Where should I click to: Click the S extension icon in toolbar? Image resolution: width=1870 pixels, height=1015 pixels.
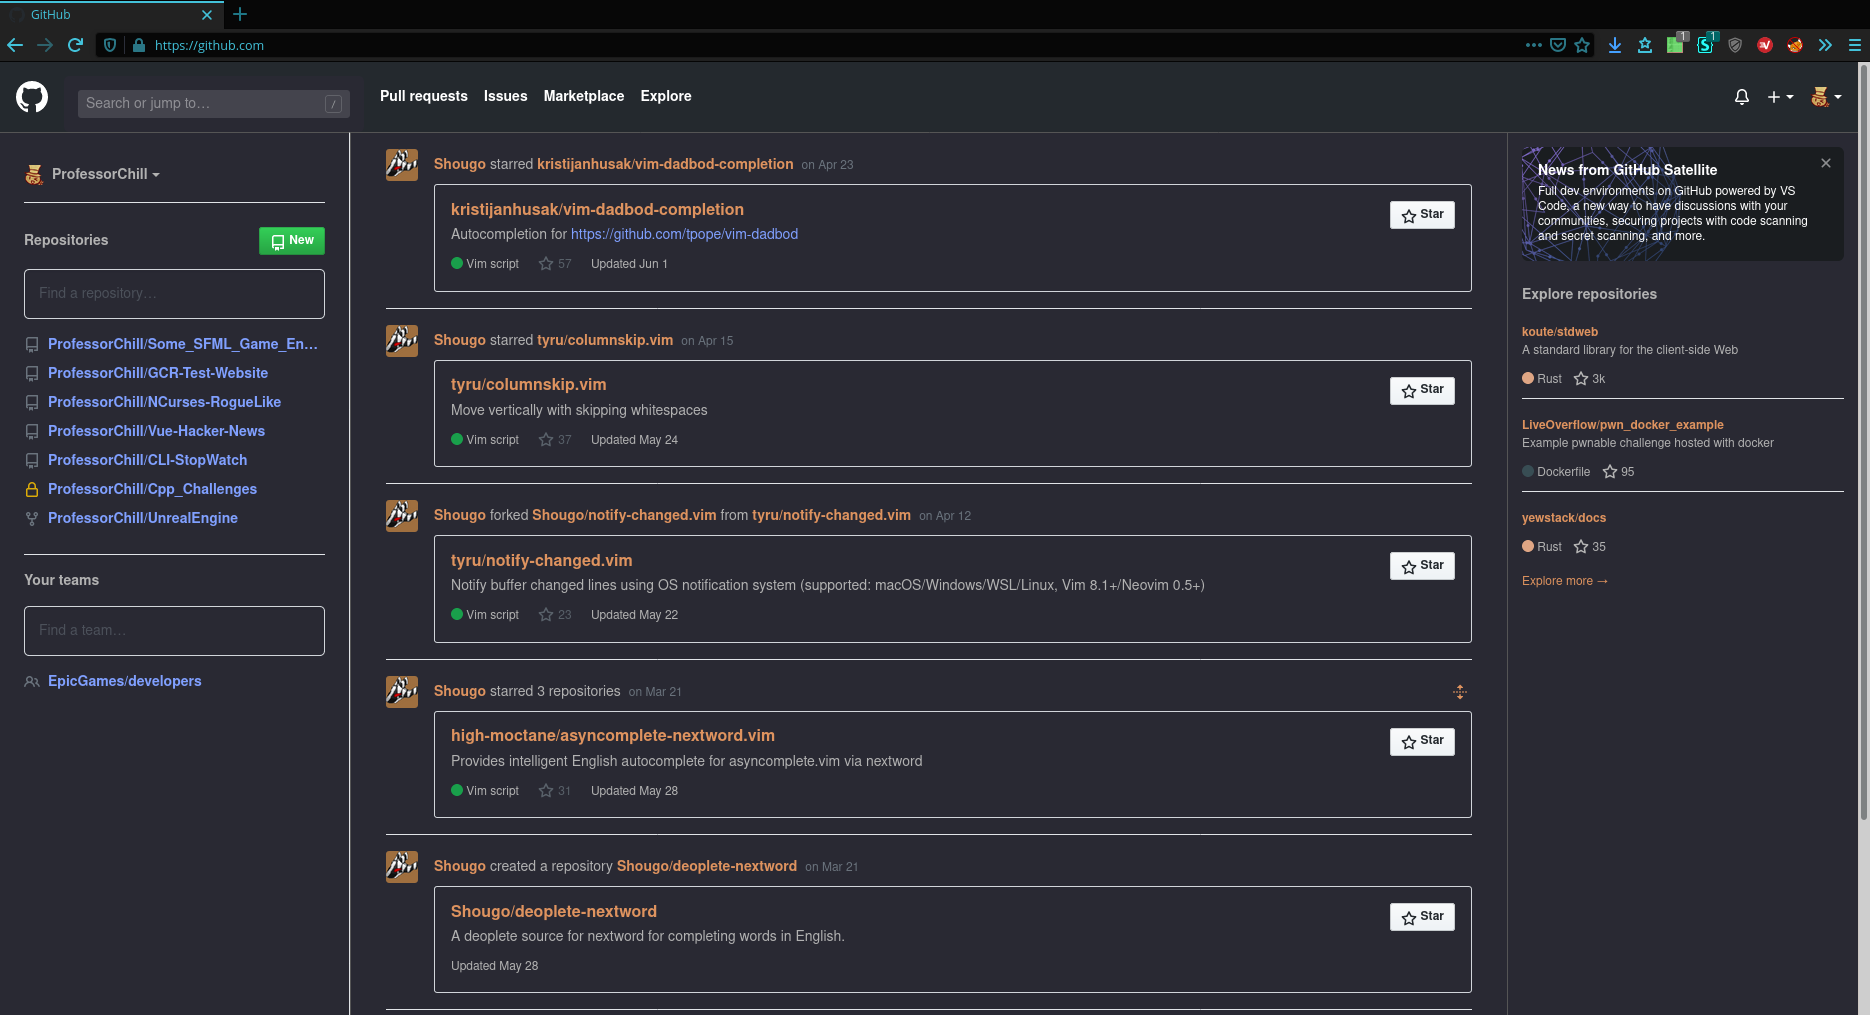pyautogui.click(x=1706, y=43)
